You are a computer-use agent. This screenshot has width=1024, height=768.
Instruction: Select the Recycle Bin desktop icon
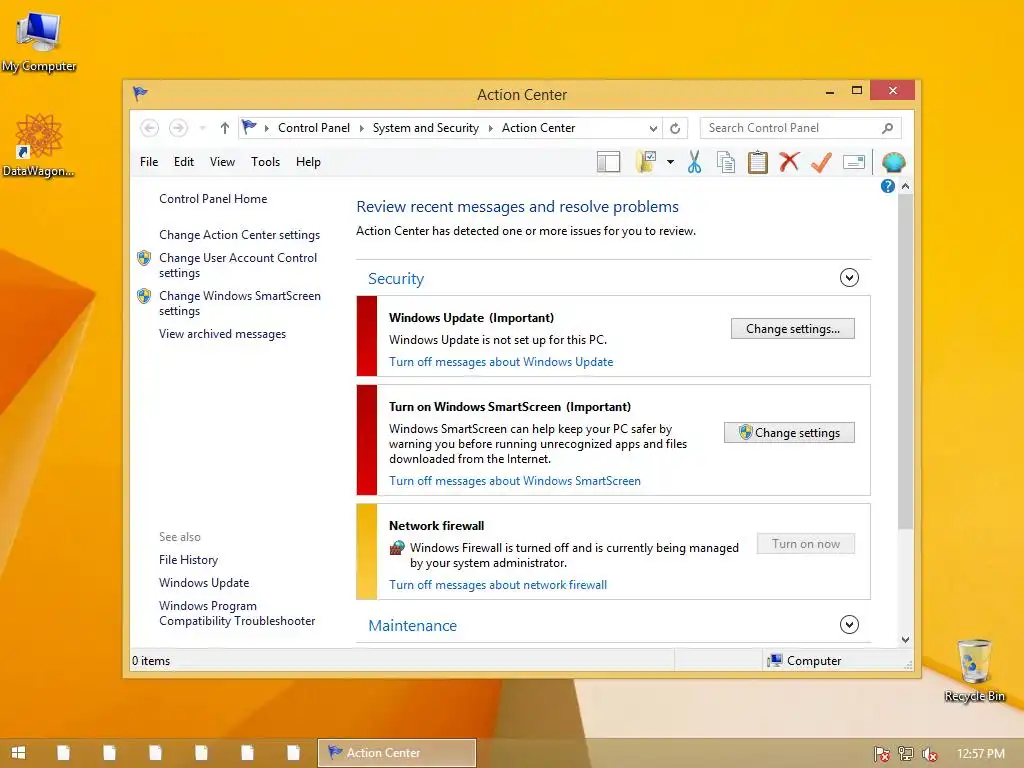click(x=974, y=670)
